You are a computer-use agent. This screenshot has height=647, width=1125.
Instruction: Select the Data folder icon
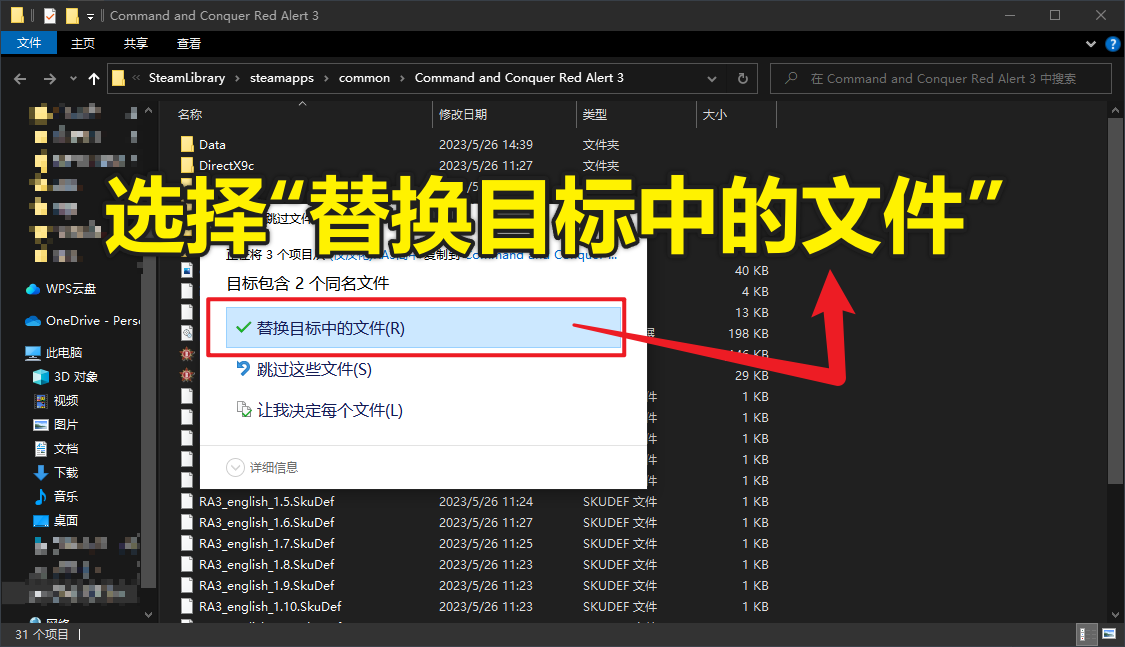pyautogui.click(x=187, y=144)
